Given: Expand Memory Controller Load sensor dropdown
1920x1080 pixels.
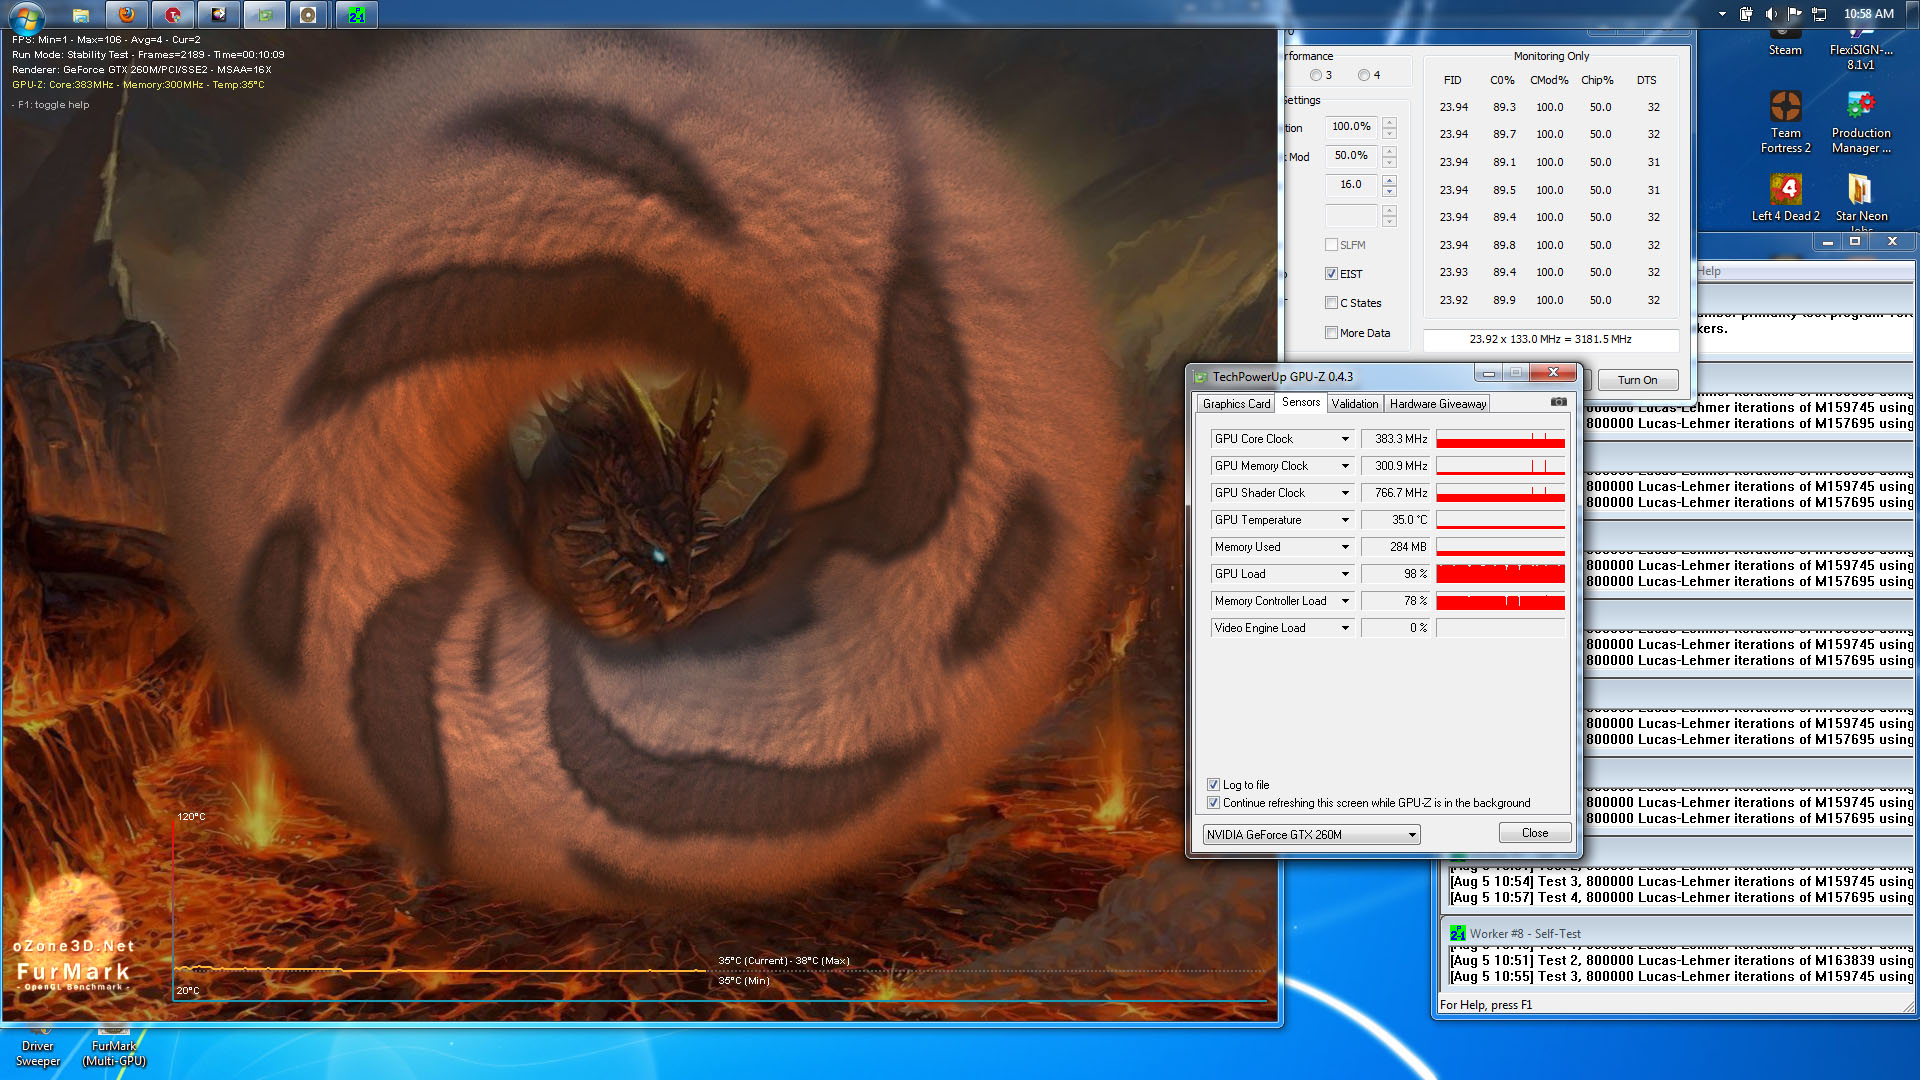Looking at the screenshot, I should [1345, 601].
